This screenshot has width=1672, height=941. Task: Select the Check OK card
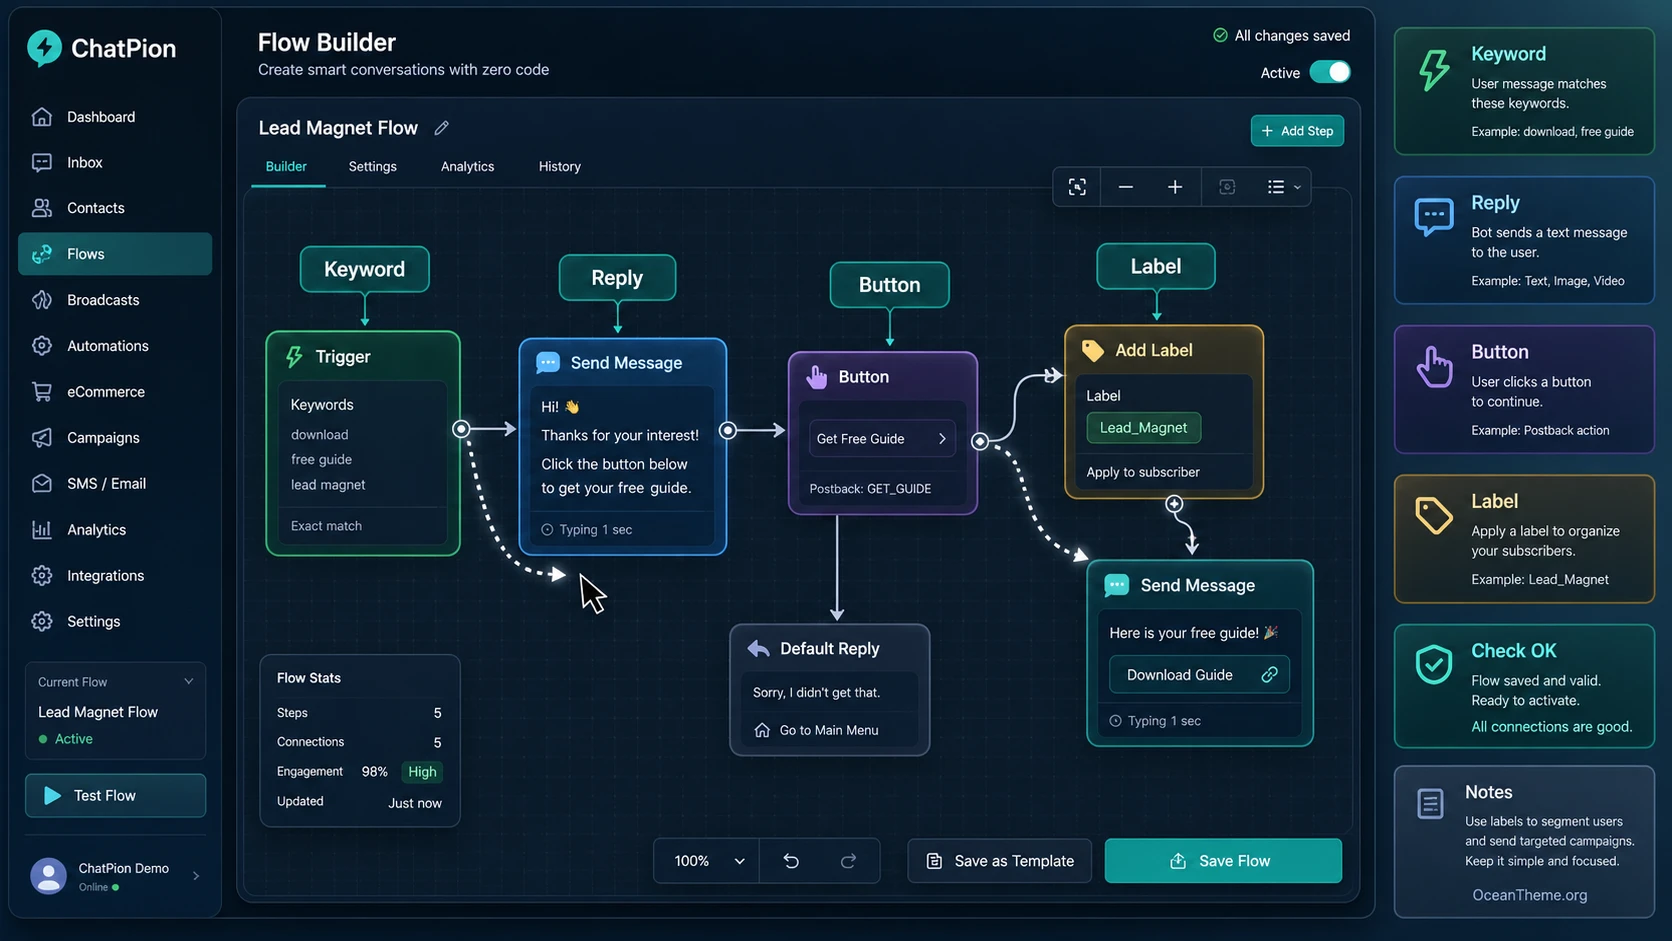[1524, 686]
